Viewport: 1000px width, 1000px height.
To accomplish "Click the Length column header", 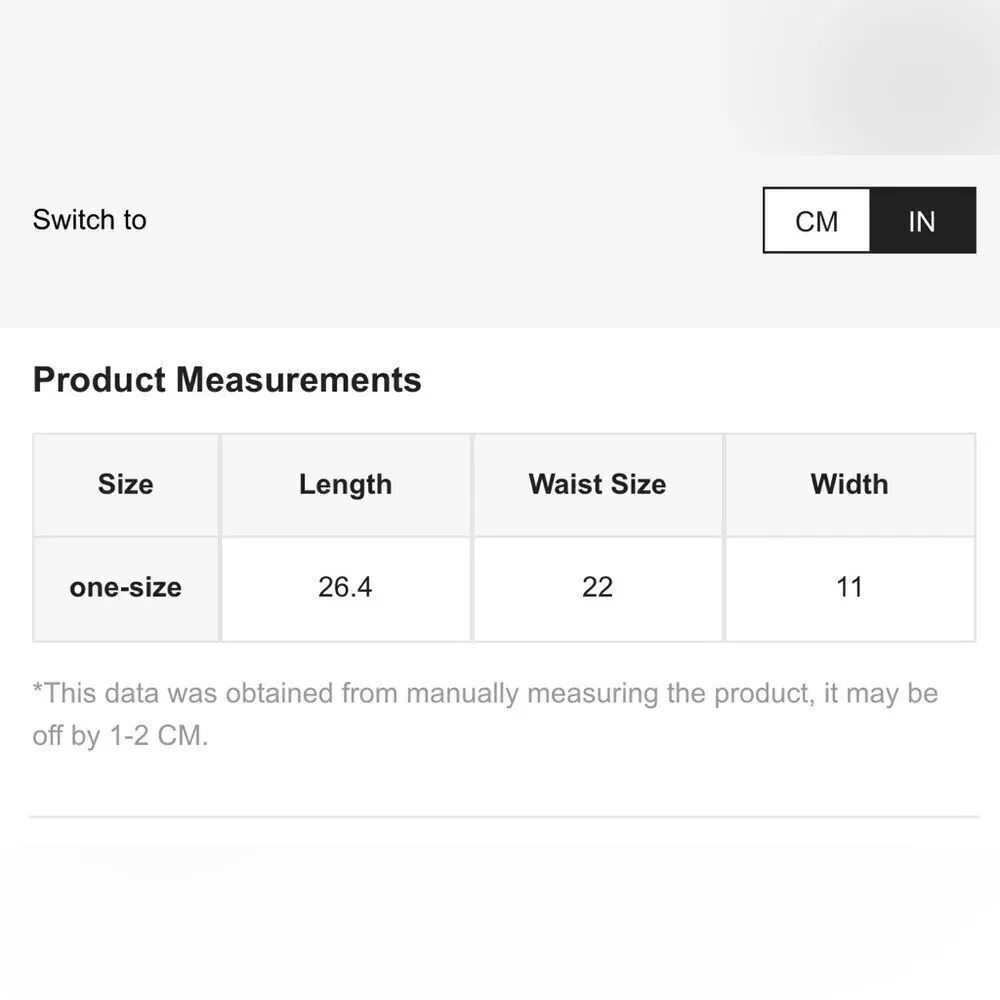I will 345,485.
